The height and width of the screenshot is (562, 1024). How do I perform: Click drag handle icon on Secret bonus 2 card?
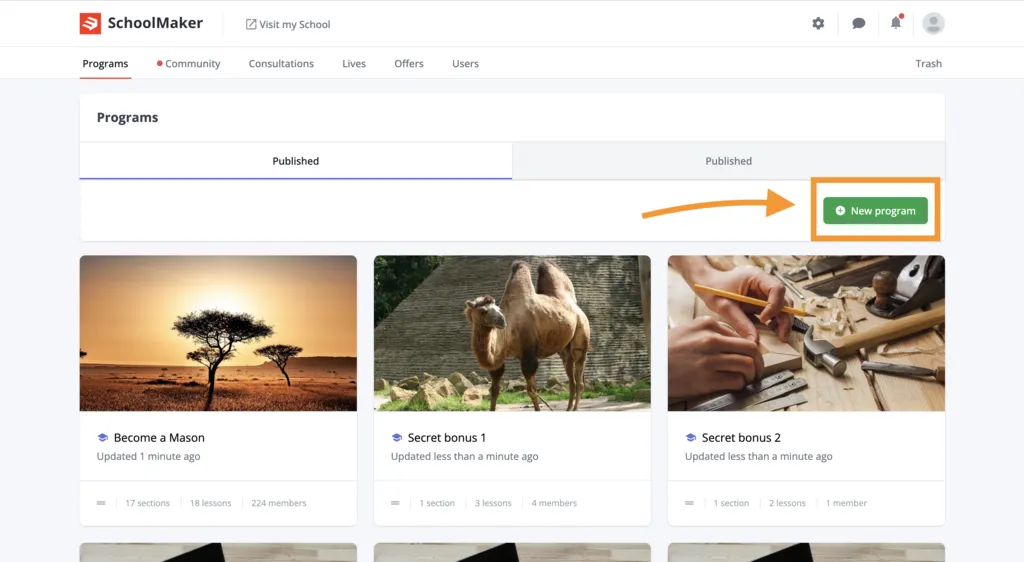689,503
